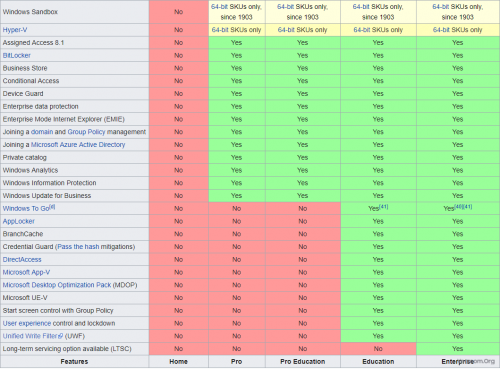Open footnote [40] in Windows To Go Enterprise cell
The width and height of the screenshot is (500, 369).
(459, 207)
